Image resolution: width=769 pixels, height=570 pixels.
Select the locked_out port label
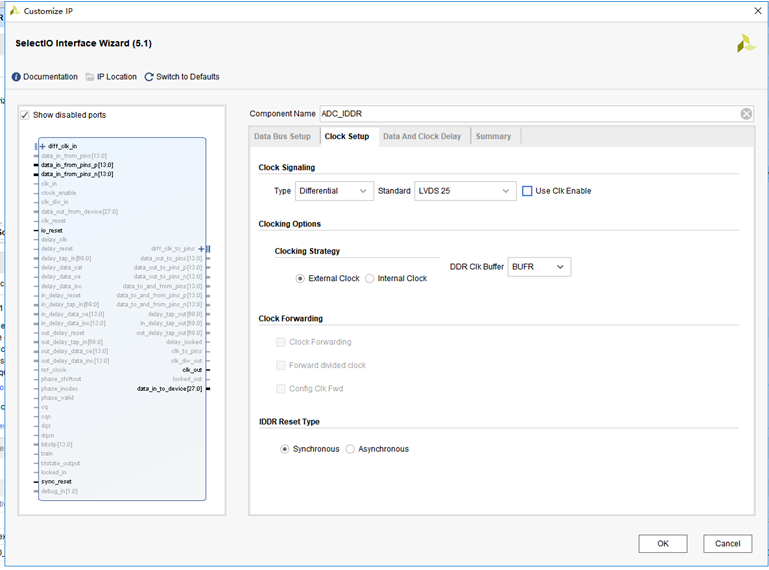pyautogui.click(x=187, y=379)
